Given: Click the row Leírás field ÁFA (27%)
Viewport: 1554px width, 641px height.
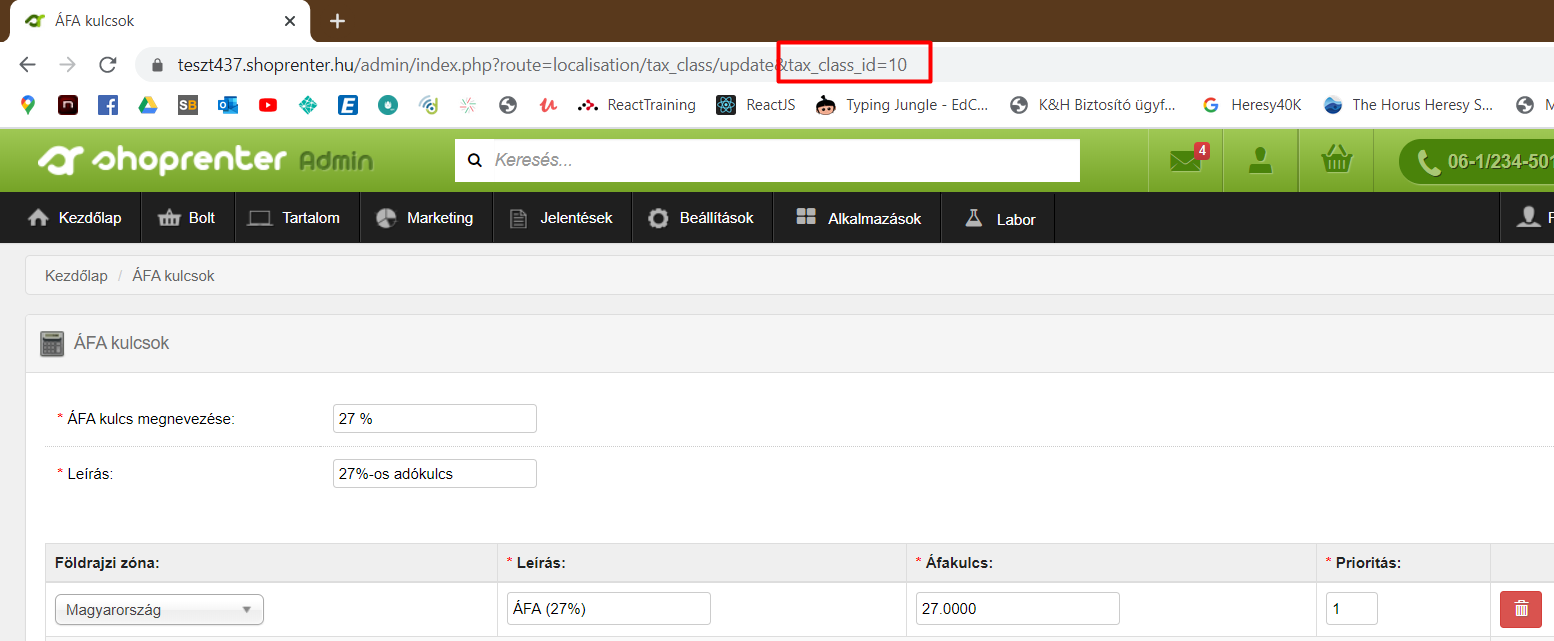Looking at the screenshot, I should point(609,608).
